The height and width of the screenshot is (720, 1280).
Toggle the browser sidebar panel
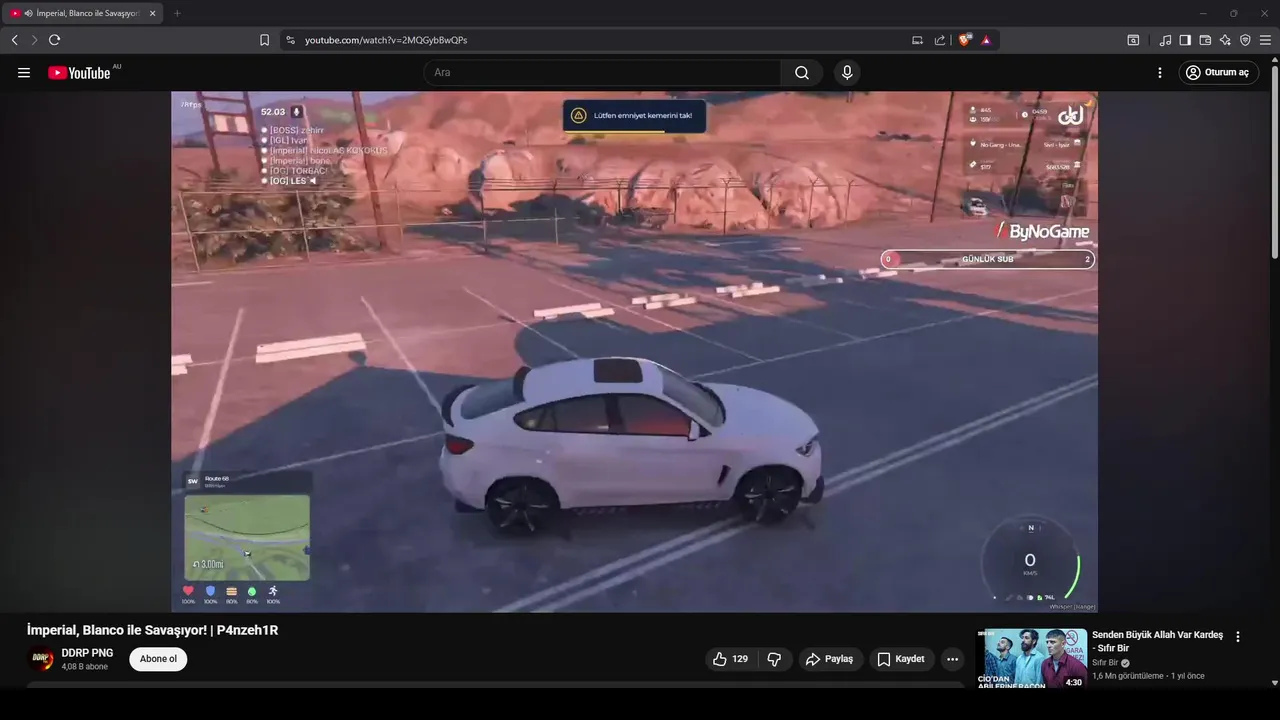click(x=1185, y=40)
